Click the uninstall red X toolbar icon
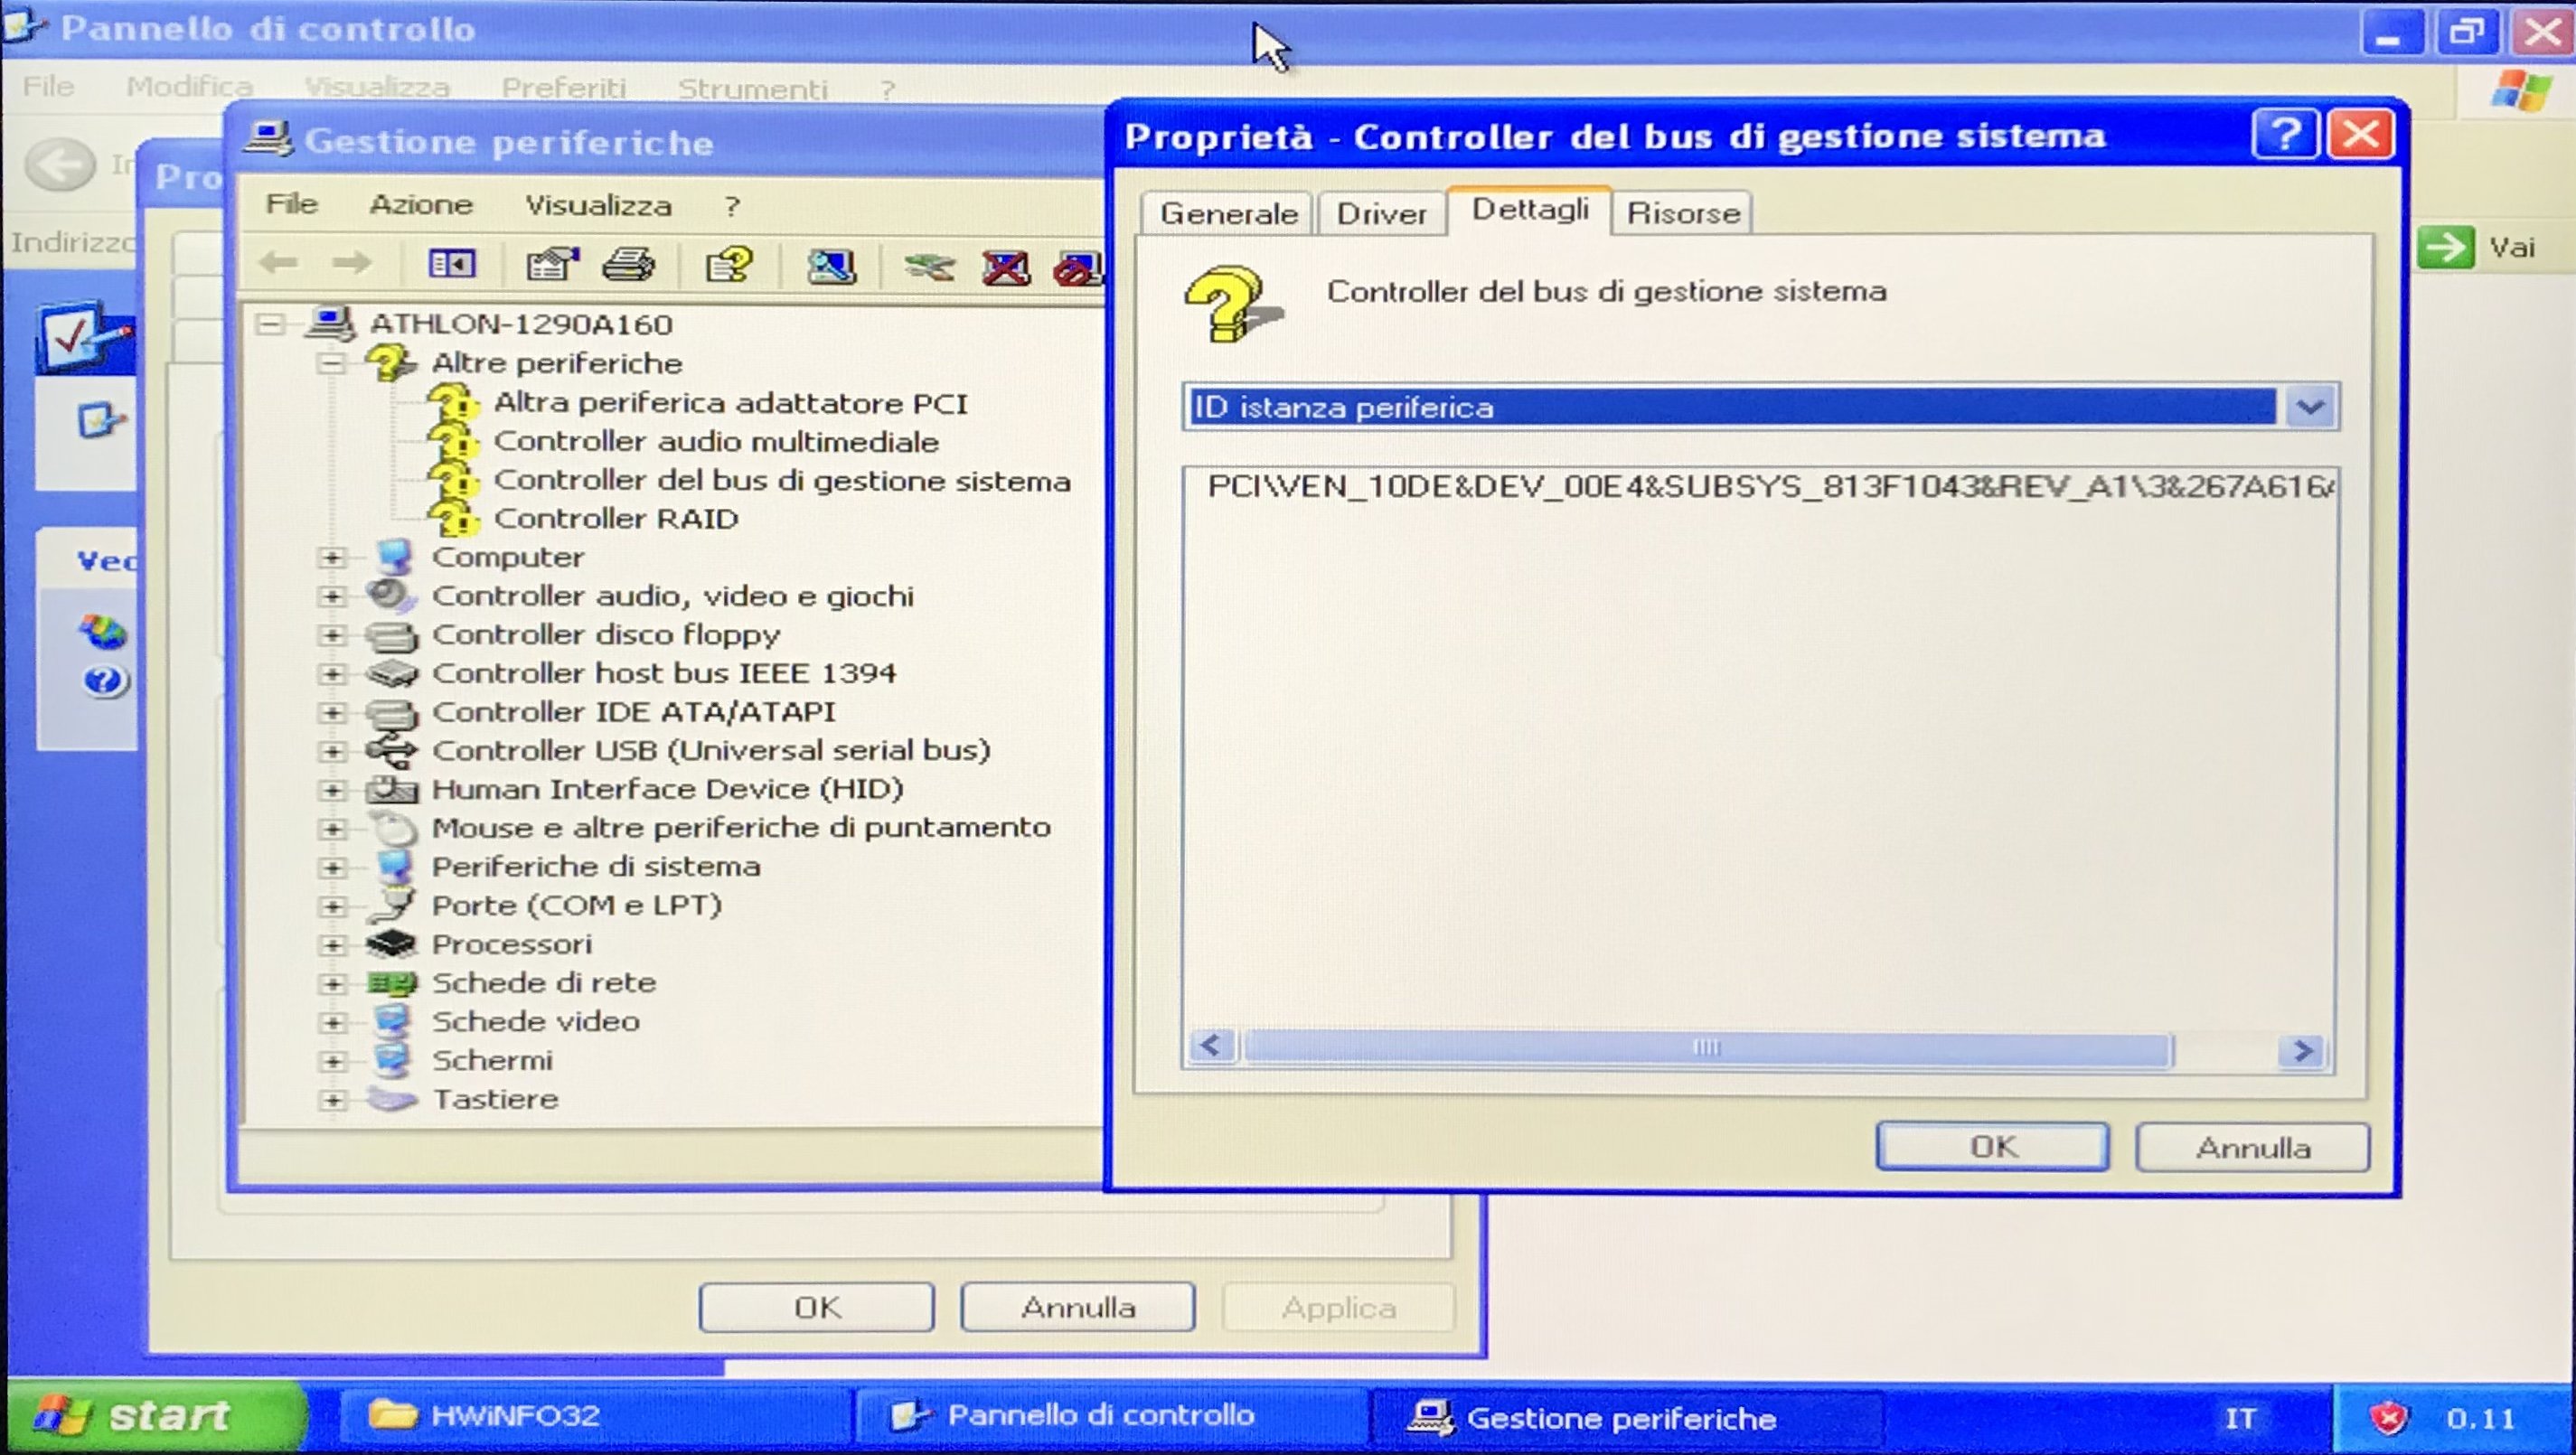 1005,267
